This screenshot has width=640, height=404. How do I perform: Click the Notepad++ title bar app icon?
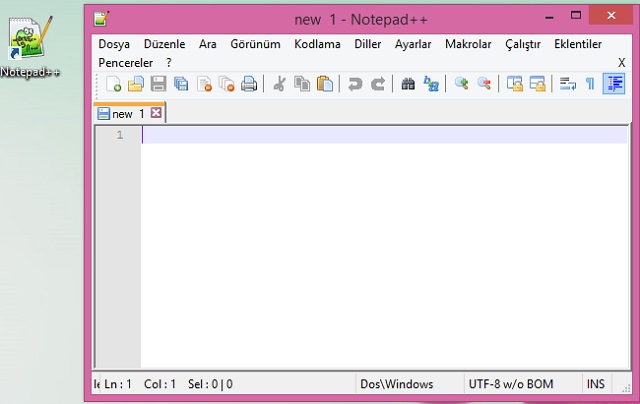(x=101, y=19)
